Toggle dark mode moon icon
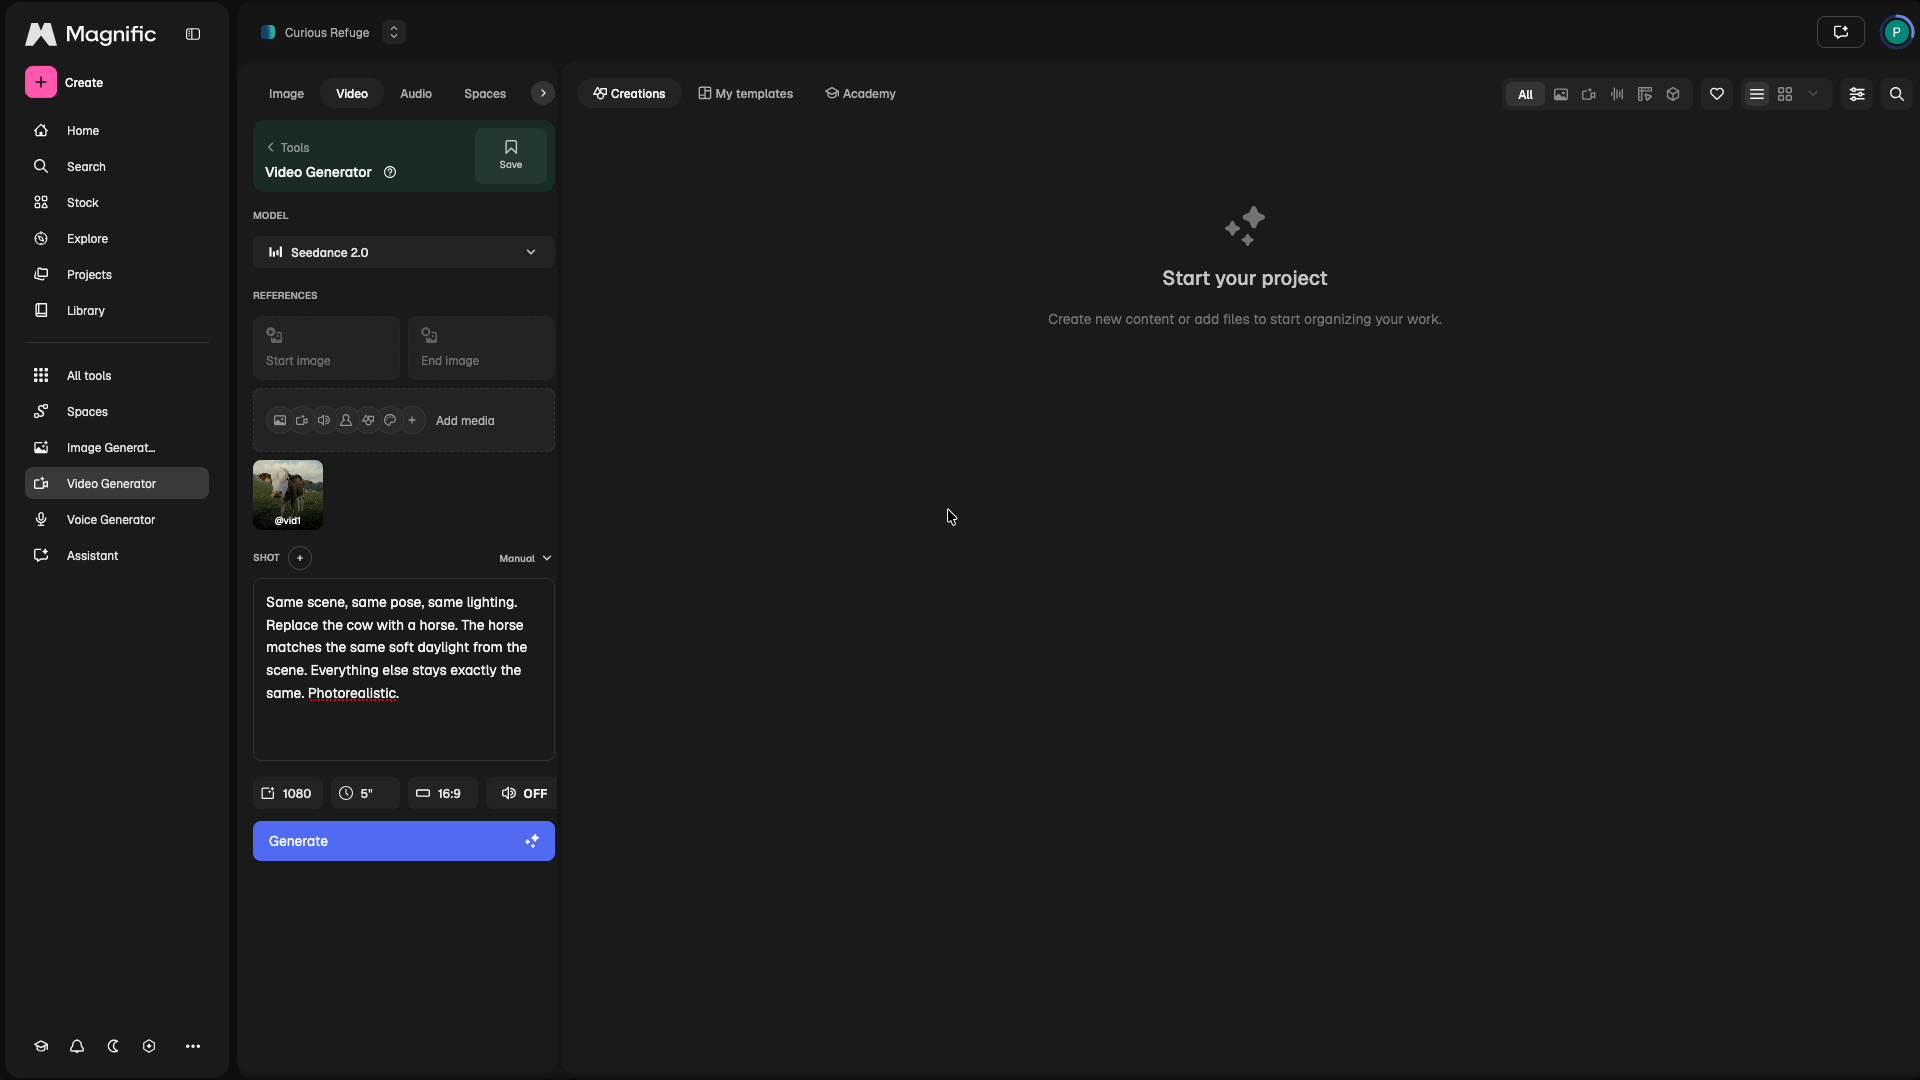Screen dimensions: 1920x1080 (113, 1046)
